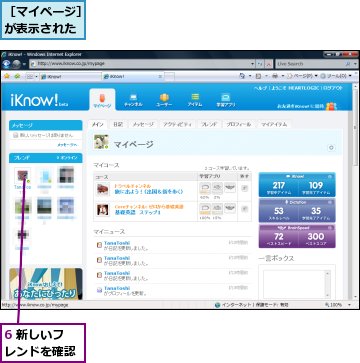Viewport: 360px width, 363px height.
Task: Switch to the フレンド tab
Action: [x=209, y=124]
